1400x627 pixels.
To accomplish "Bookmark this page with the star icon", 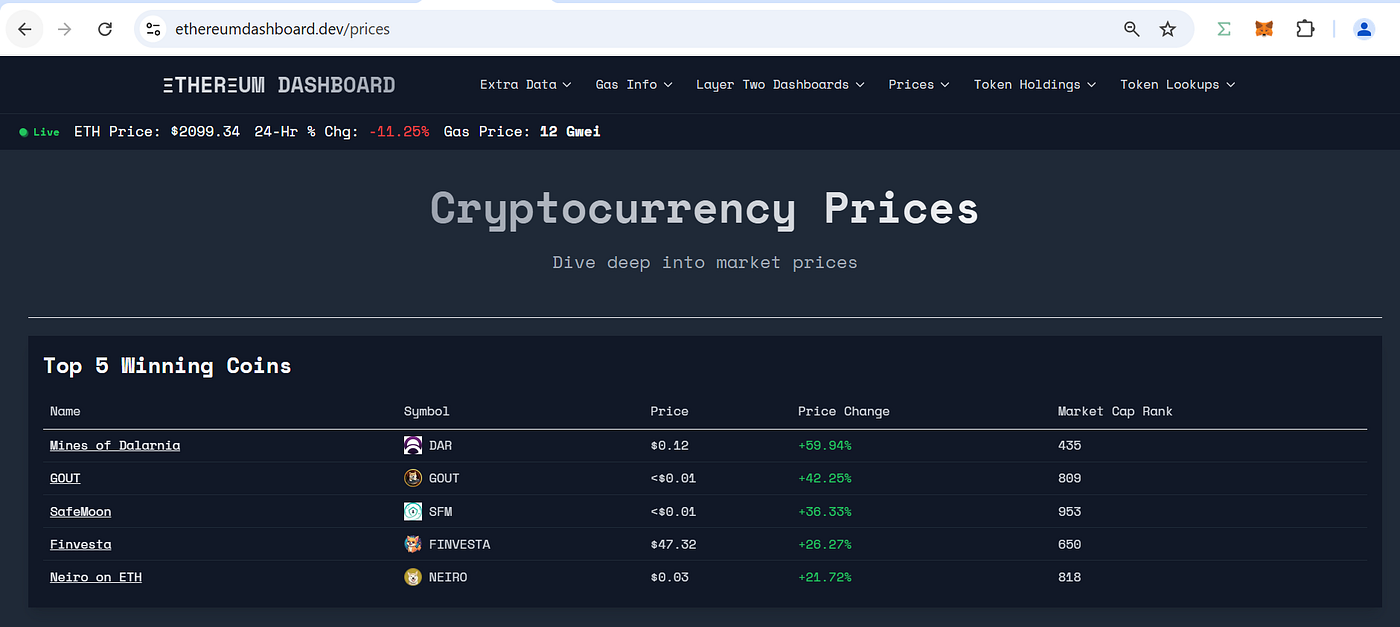I will pyautogui.click(x=1168, y=29).
